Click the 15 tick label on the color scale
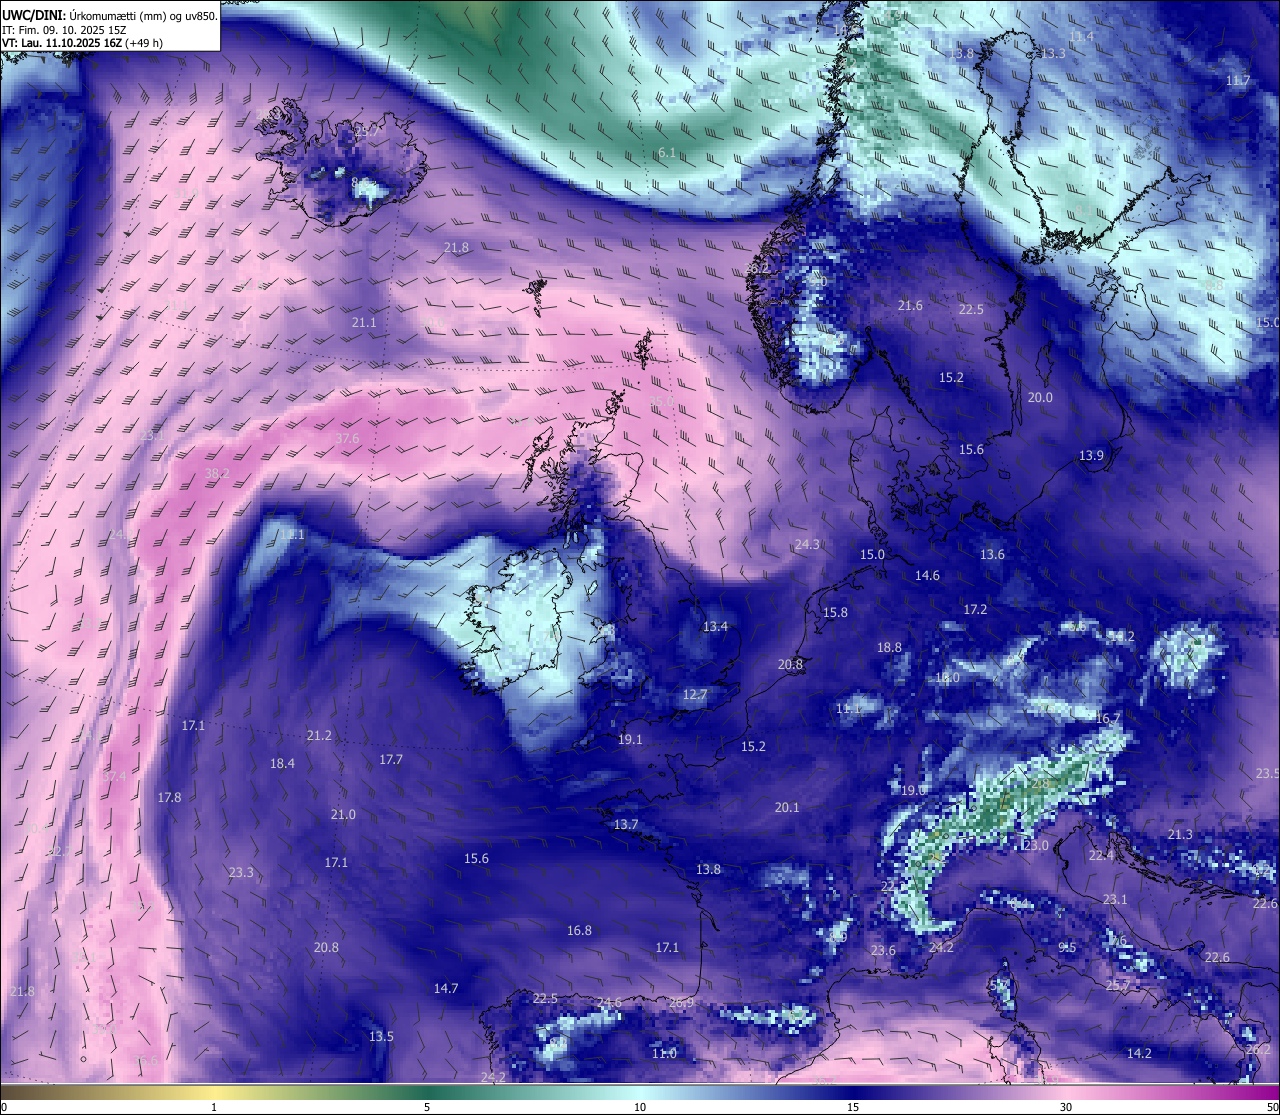This screenshot has height=1115, width=1280. pos(853,1107)
